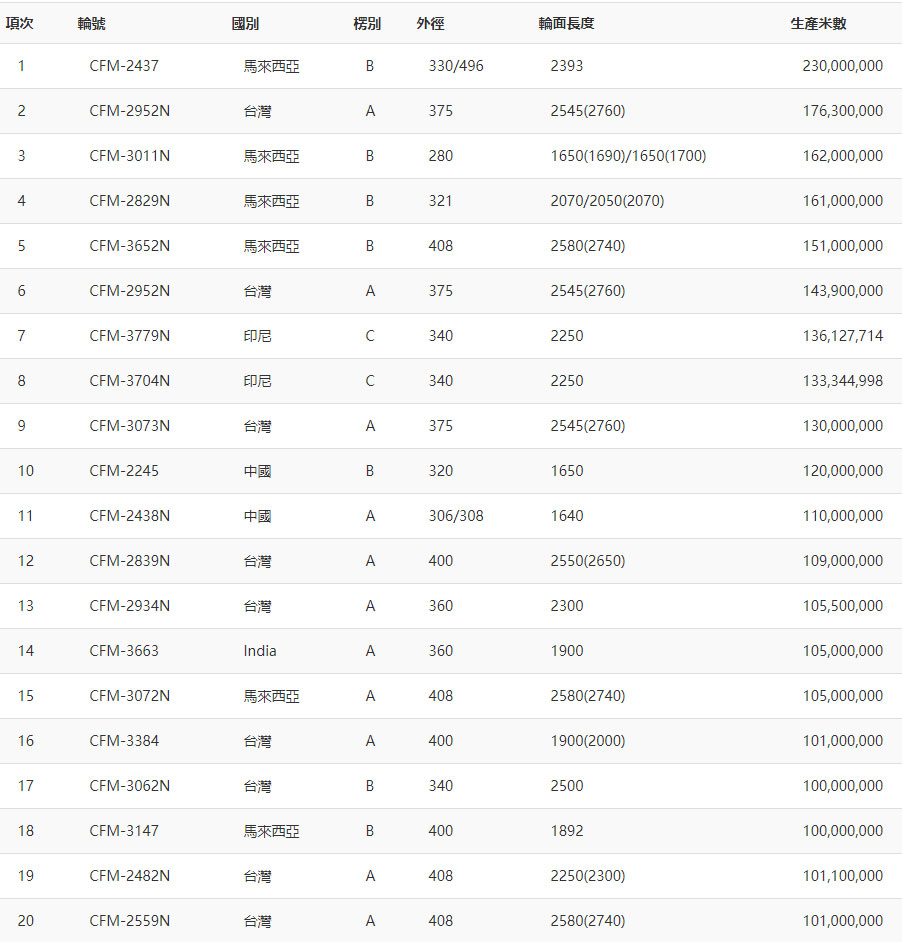
Task: Select roll number CFM-3147
Action: [124, 830]
